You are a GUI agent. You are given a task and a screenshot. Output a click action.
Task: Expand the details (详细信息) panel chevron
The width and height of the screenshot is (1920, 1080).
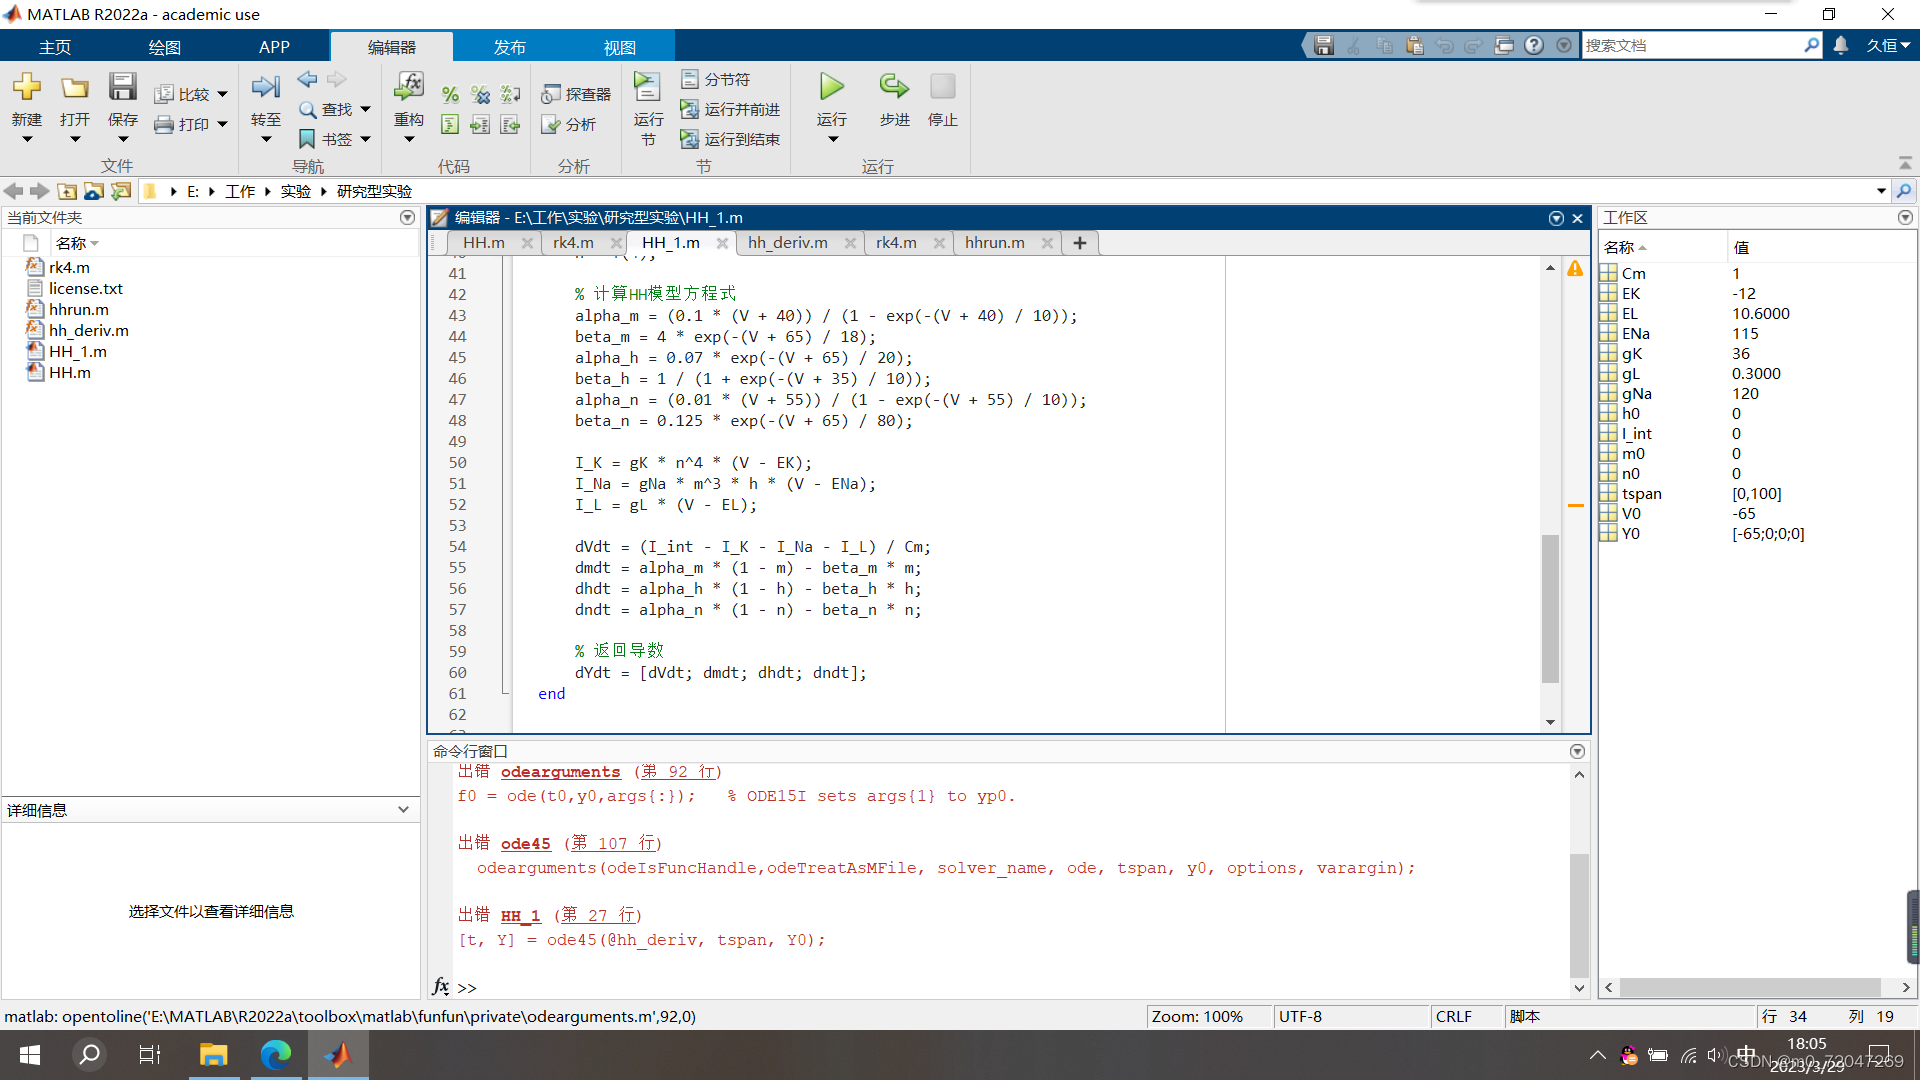403,810
